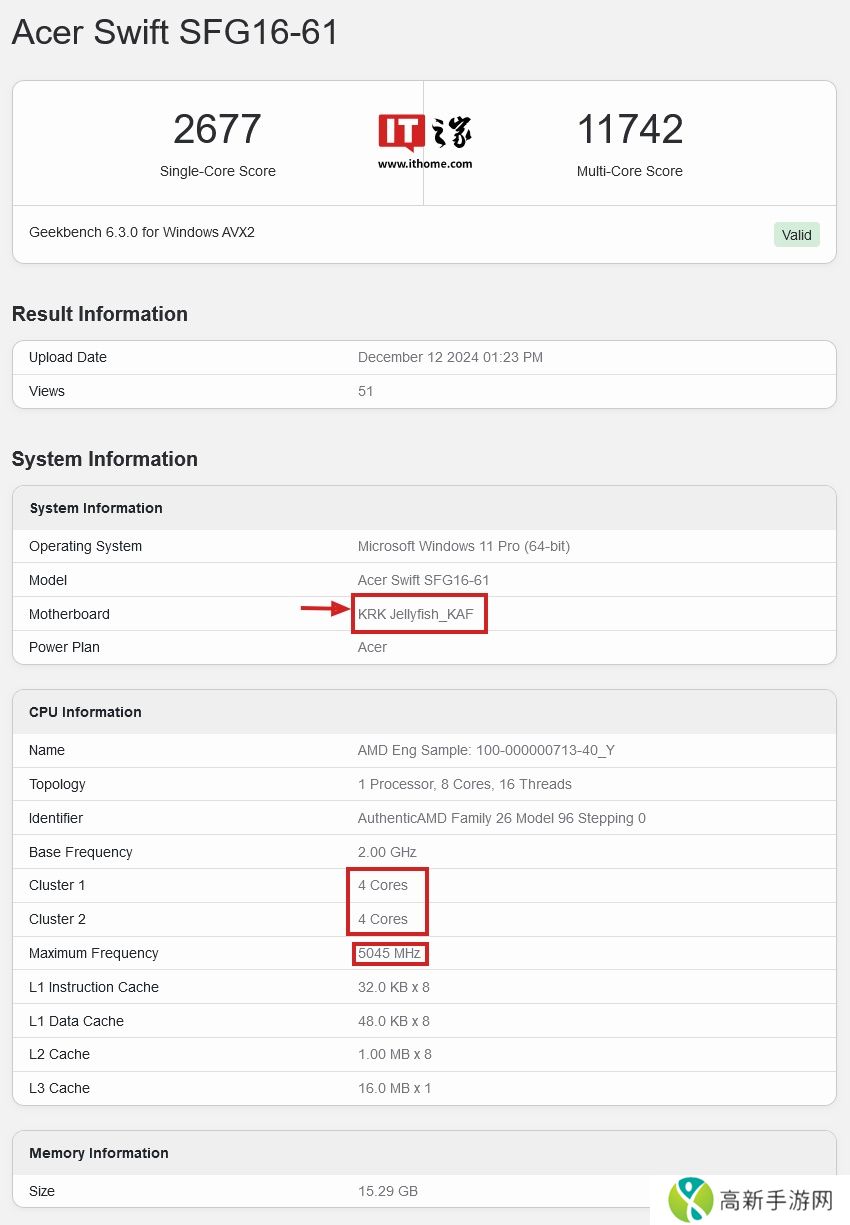
Task: Click the red arrow pointing at motherboard
Action: click(x=325, y=607)
